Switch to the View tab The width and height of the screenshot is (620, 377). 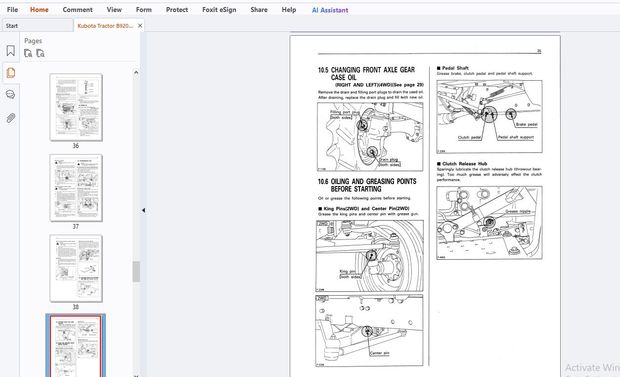pos(114,9)
